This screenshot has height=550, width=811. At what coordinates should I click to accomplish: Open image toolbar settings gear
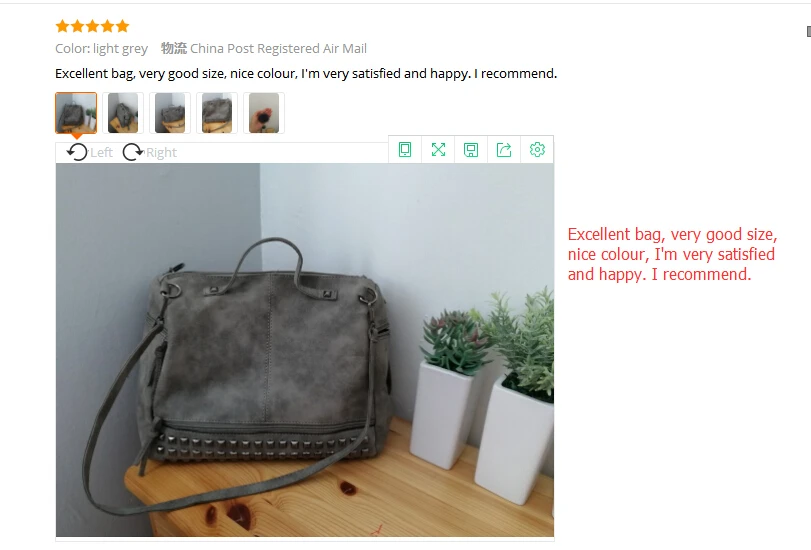point(537,150)
